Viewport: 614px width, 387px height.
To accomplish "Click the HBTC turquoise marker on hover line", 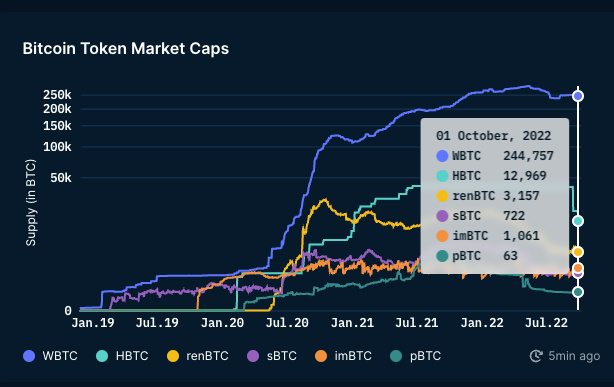I will coord(578,221).
